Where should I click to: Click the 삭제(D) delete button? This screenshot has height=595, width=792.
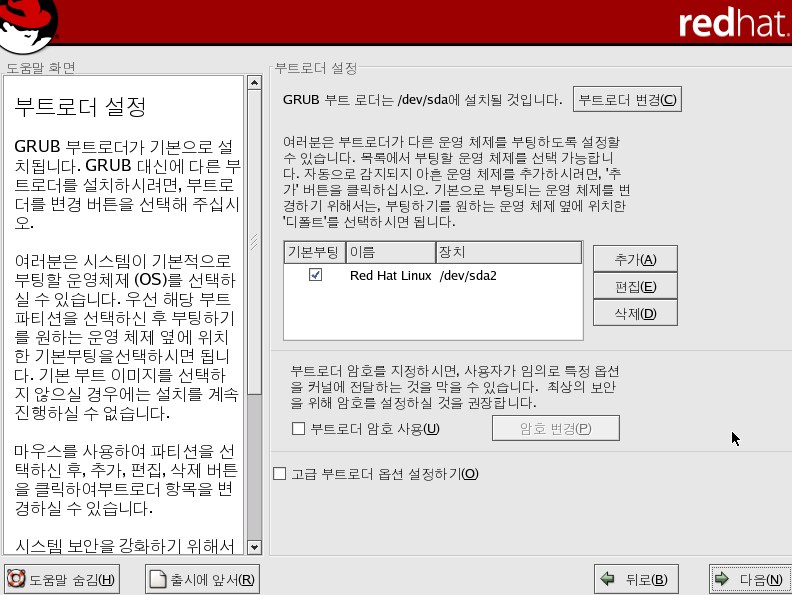click(635, 314)
